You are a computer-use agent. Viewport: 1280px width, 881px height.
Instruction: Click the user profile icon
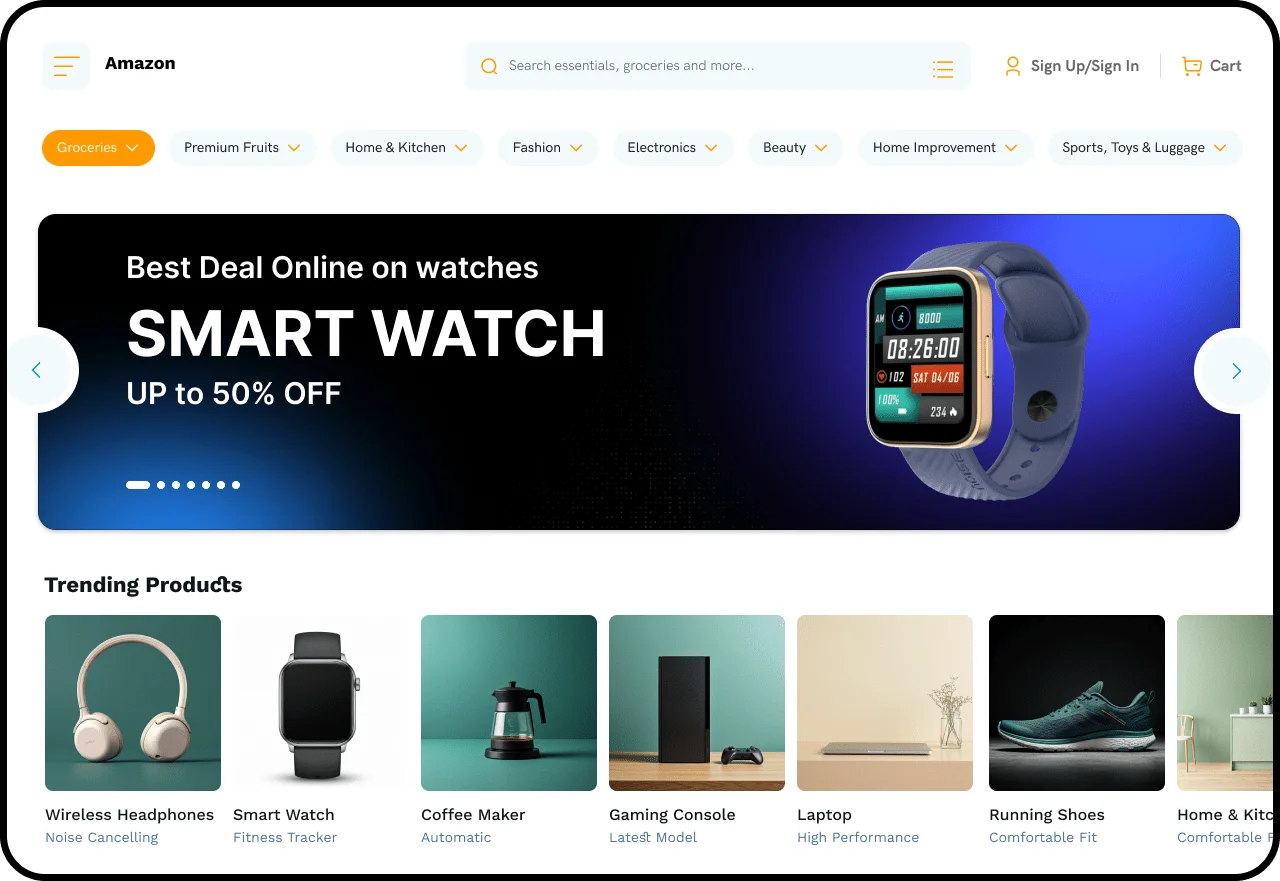(1013, 66)
